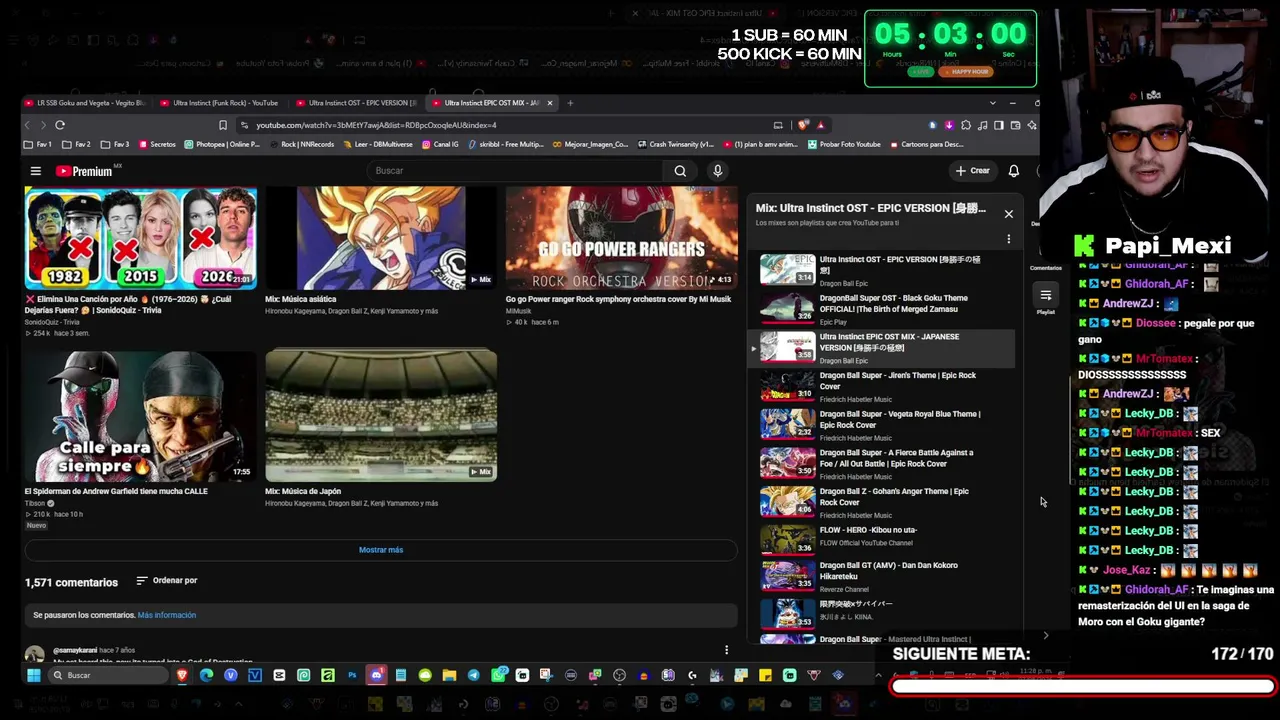Open the Crash Twinsanity bookmark
Viewport: 1280px width, 720px height.
[675, 145]
